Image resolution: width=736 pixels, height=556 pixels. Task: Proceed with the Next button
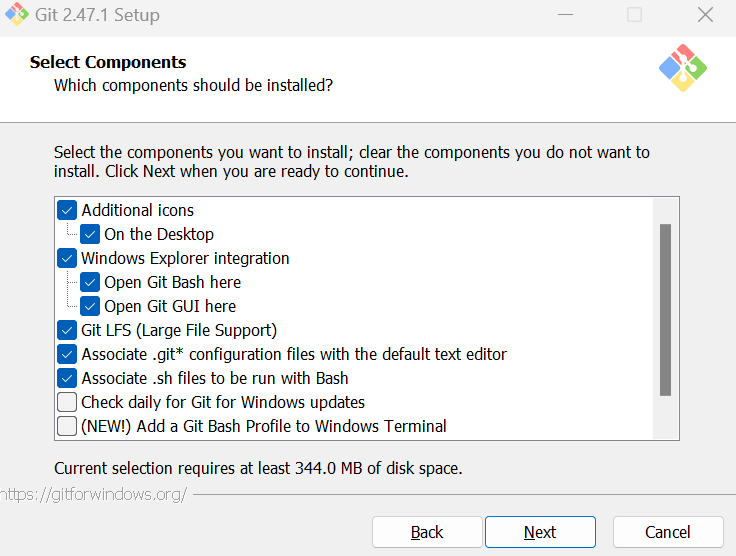540,532
